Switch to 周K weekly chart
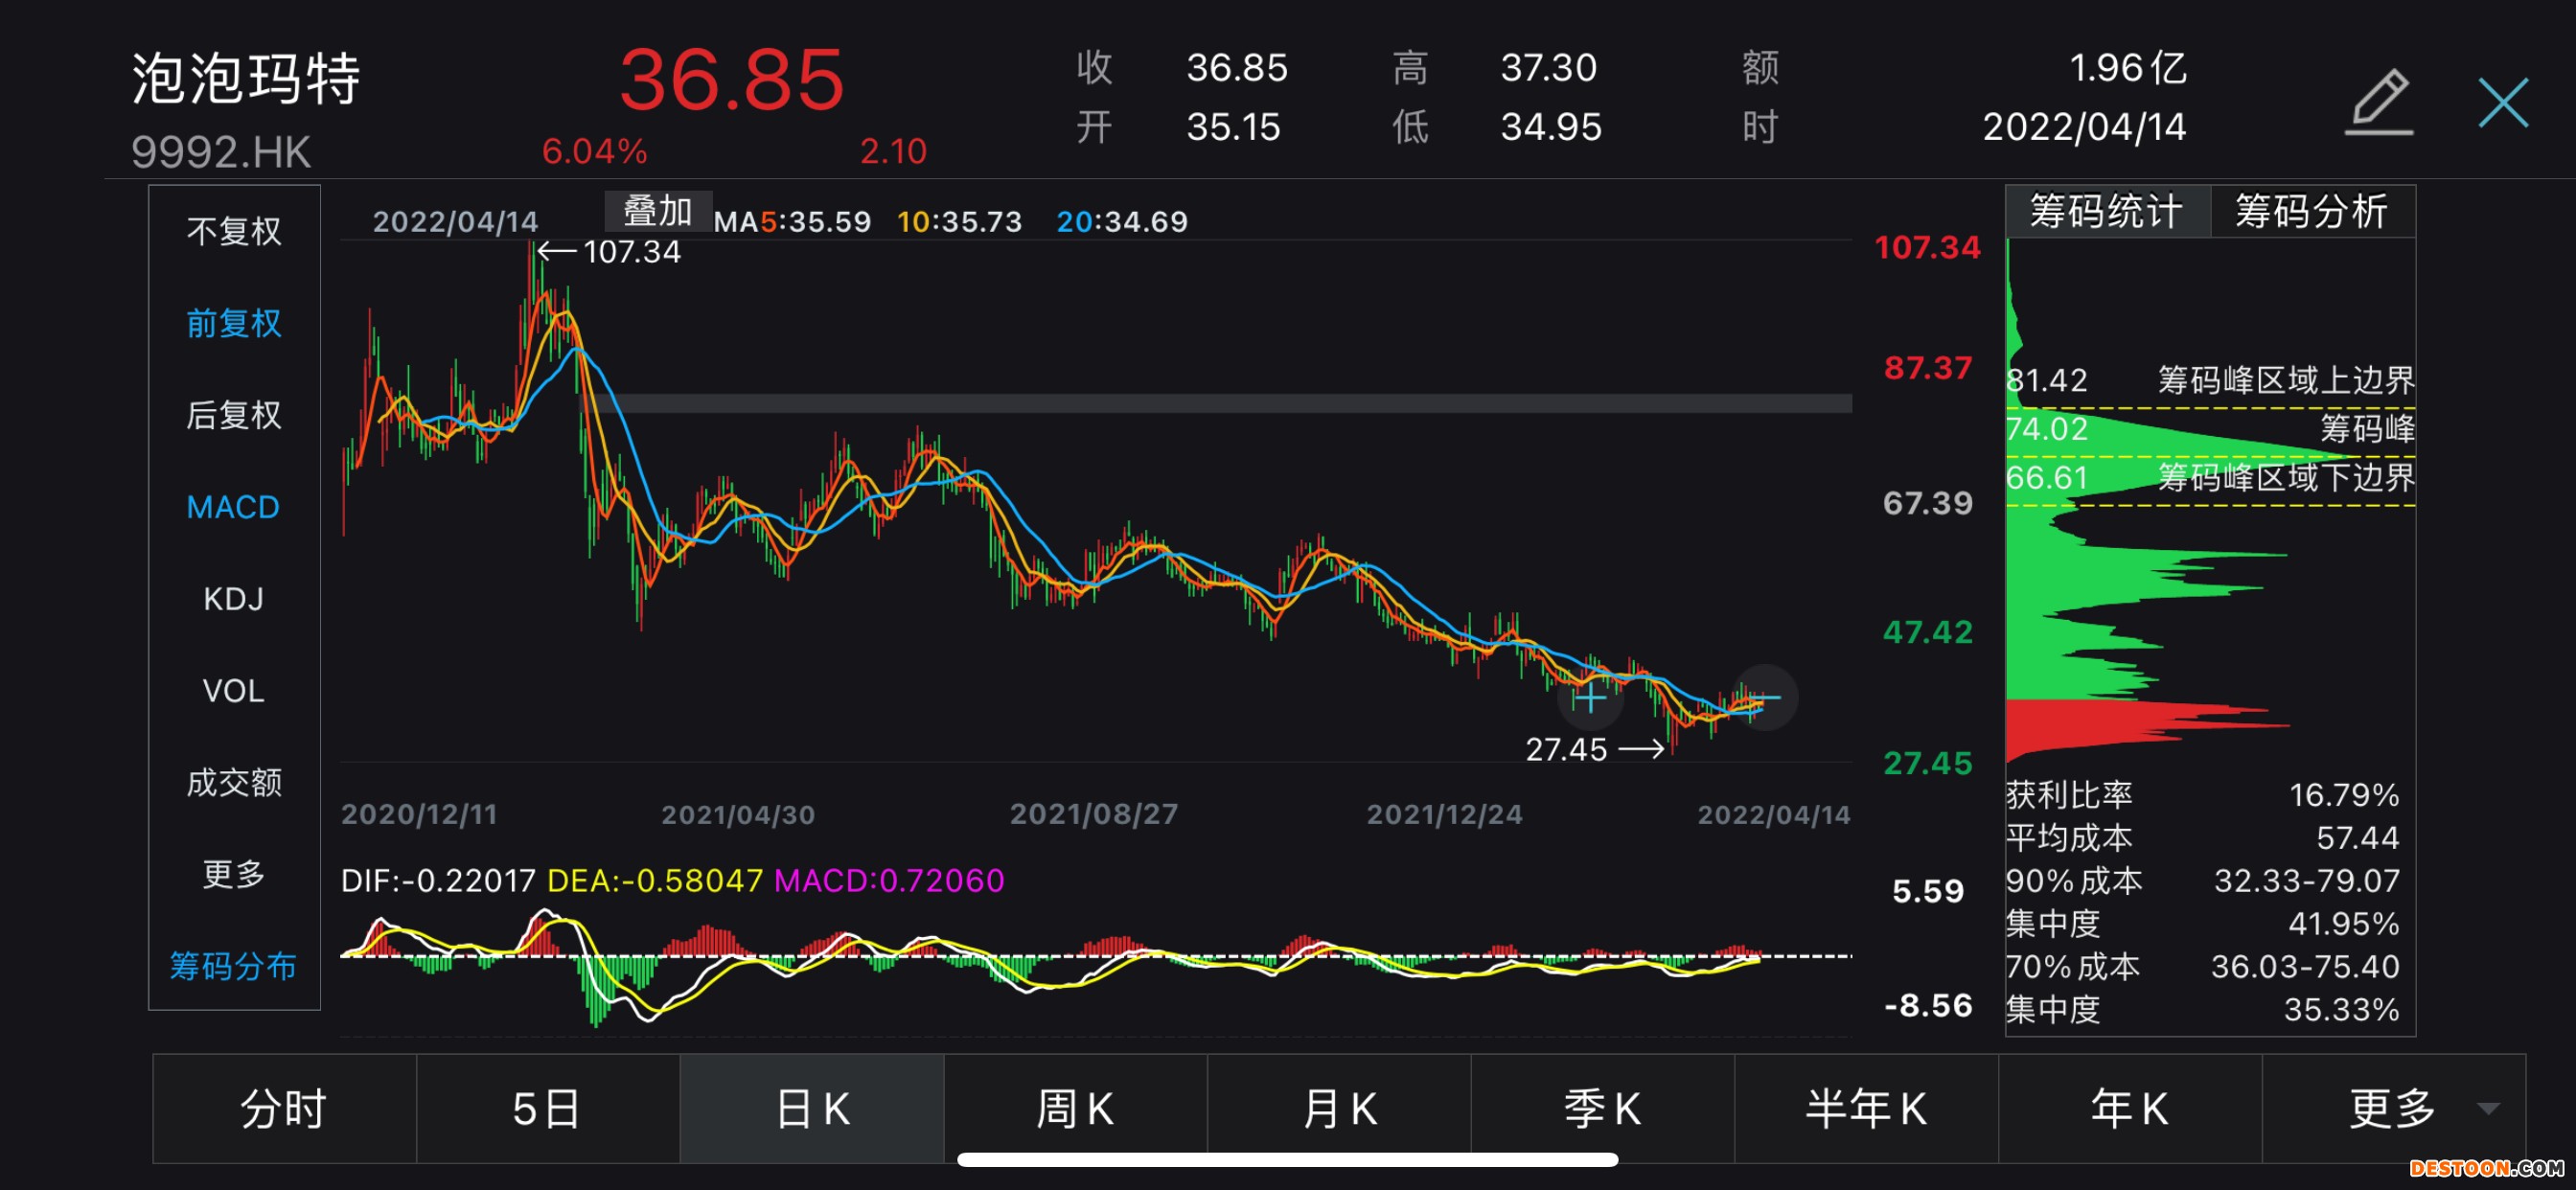Screen dimensions: 2576x1190 pyautogui.click(x=1075, y=1108)
